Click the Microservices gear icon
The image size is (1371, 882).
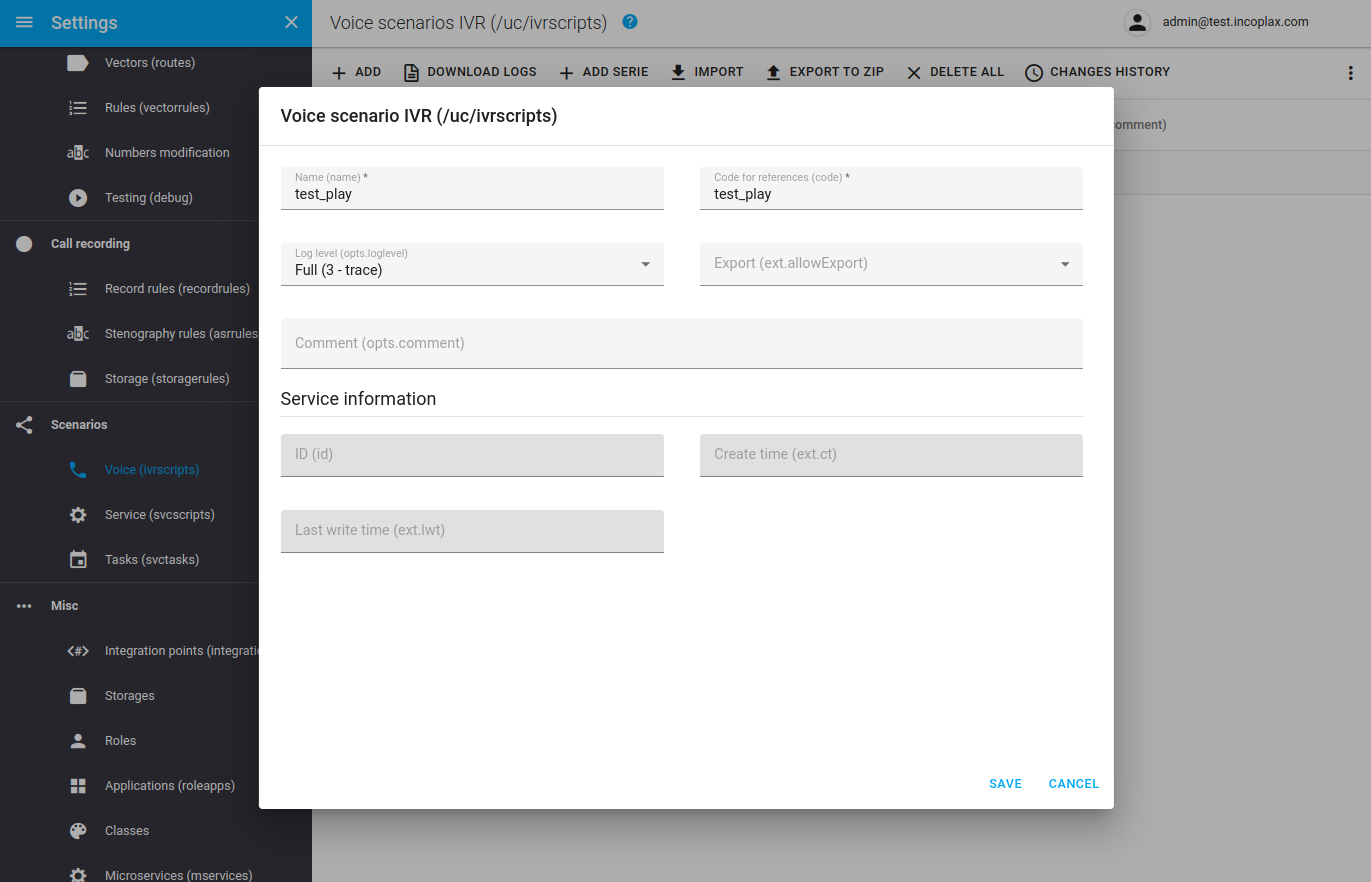(78, 875)
